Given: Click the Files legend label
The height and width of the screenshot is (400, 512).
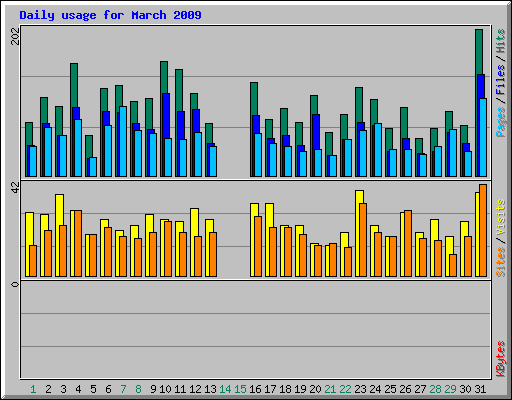Looking at the screenshot, I should 500,79.
